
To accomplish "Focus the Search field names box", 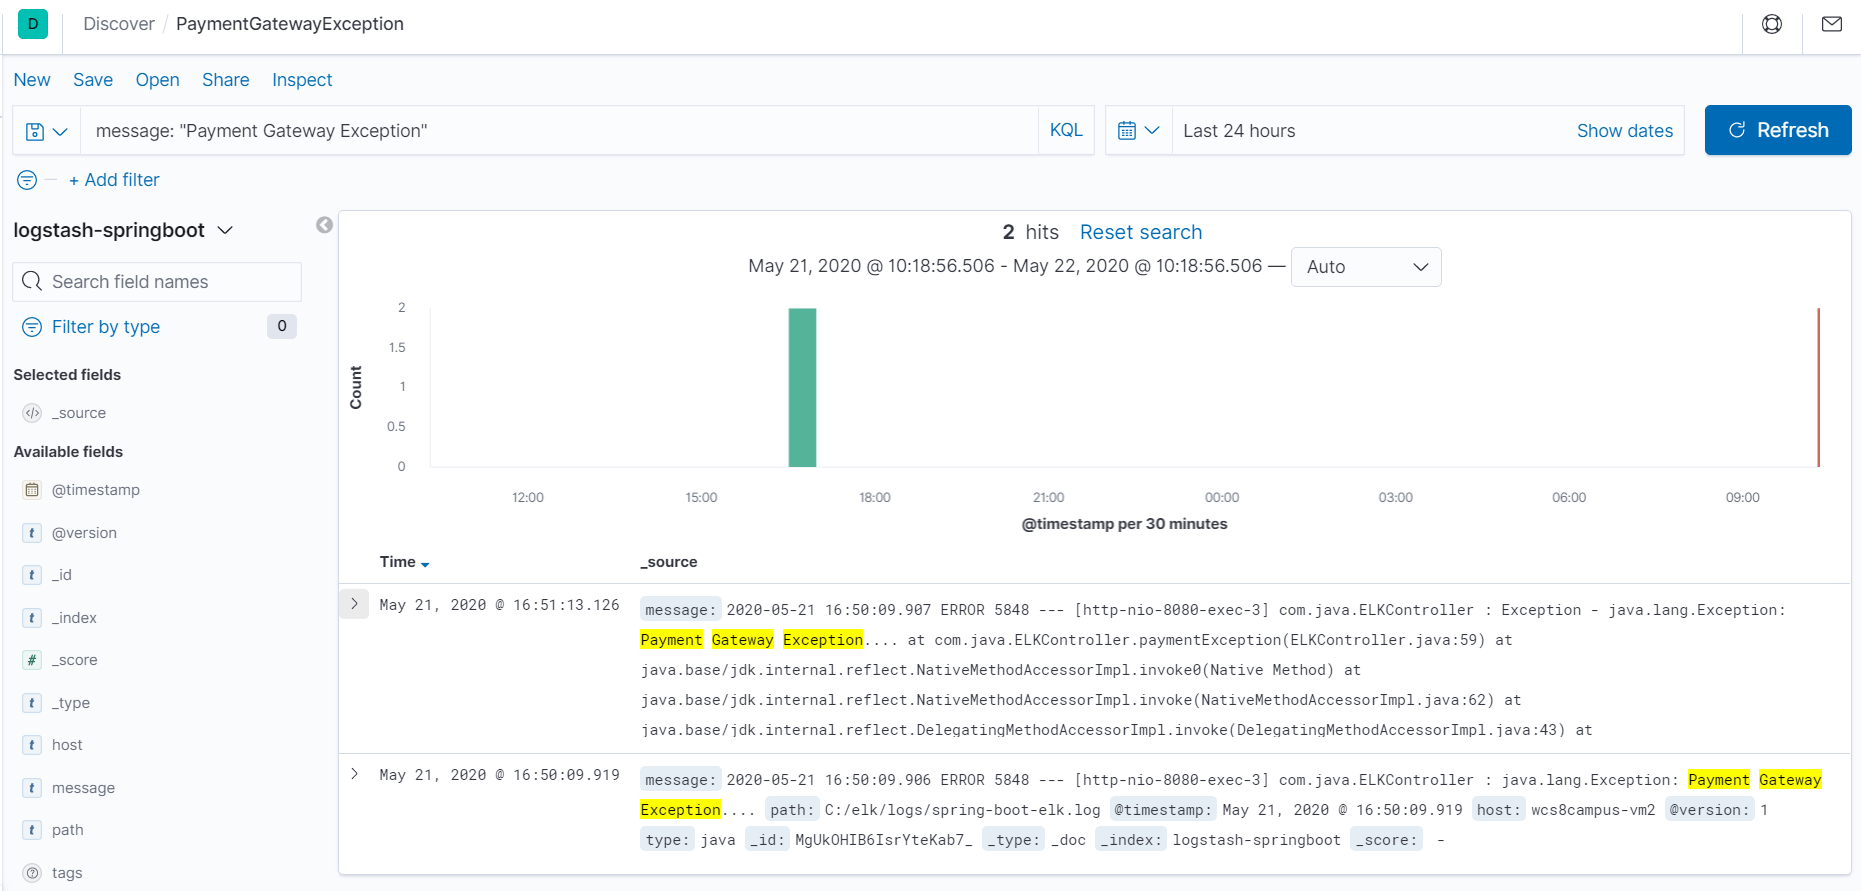I will 157,282.
